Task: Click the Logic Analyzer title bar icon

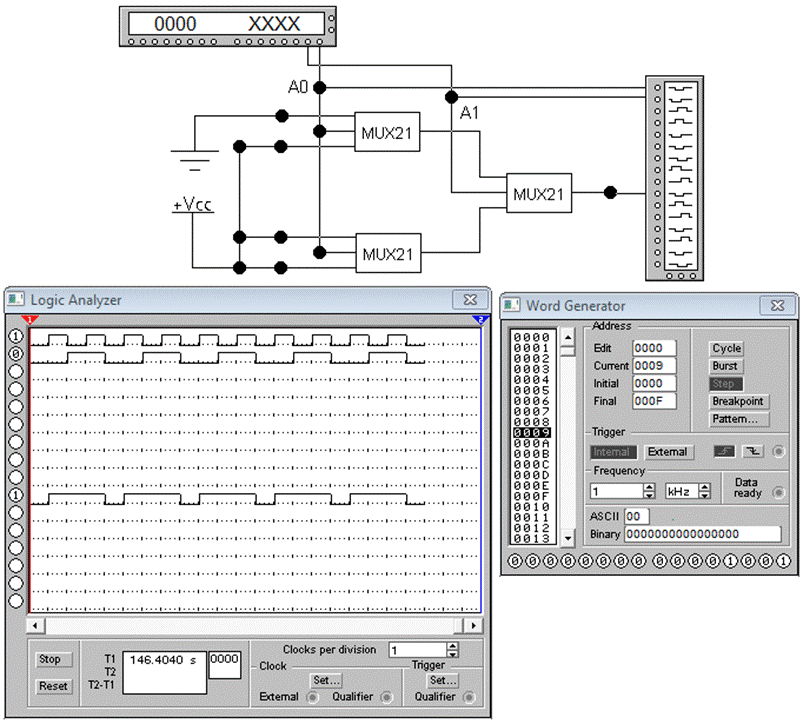Action: click(x=17, y=299)
